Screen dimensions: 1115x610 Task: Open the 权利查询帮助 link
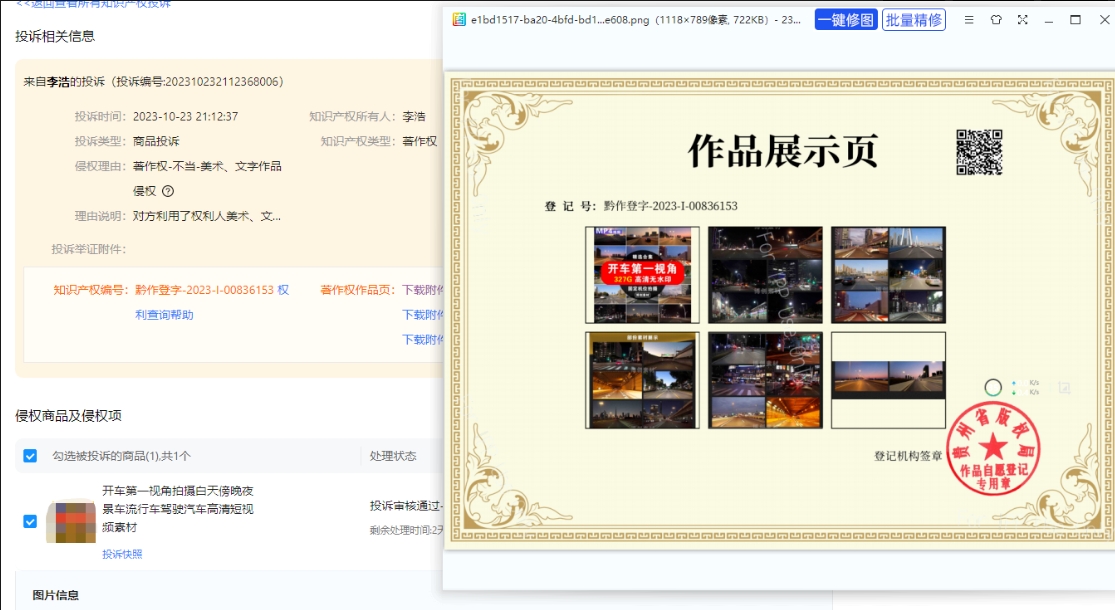pyautogui.click(x=164, y=315)
